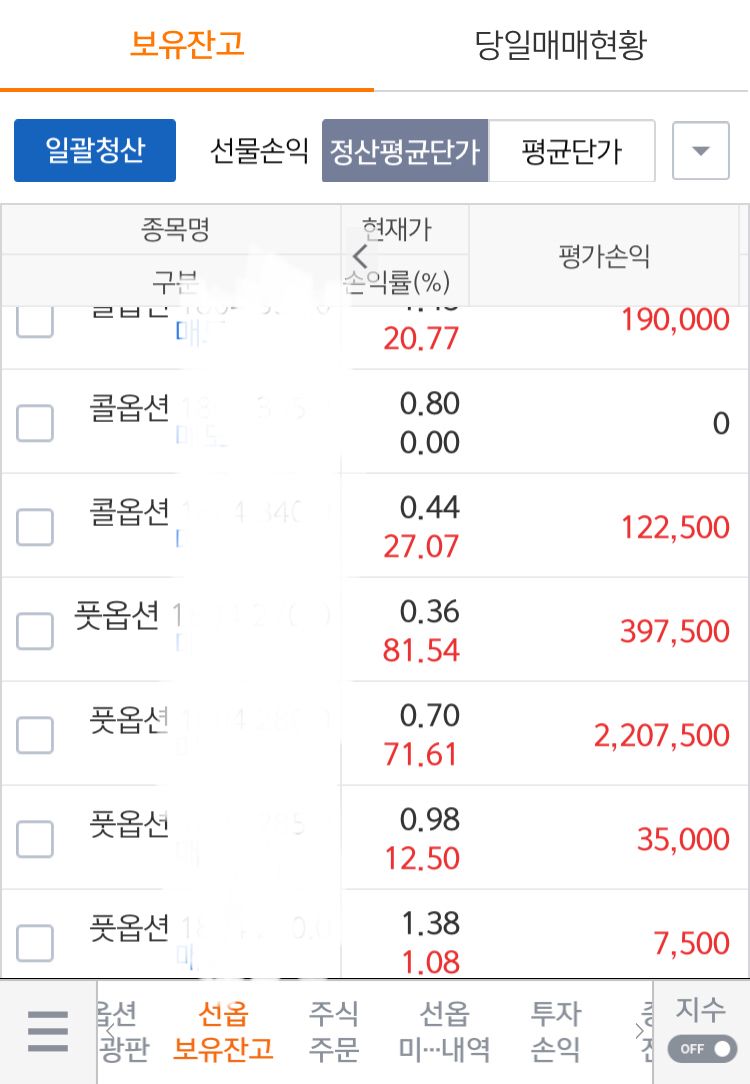Choose the 평균단가 option
The width and height of the screenshot is (750, 1084).
[572, 151]
